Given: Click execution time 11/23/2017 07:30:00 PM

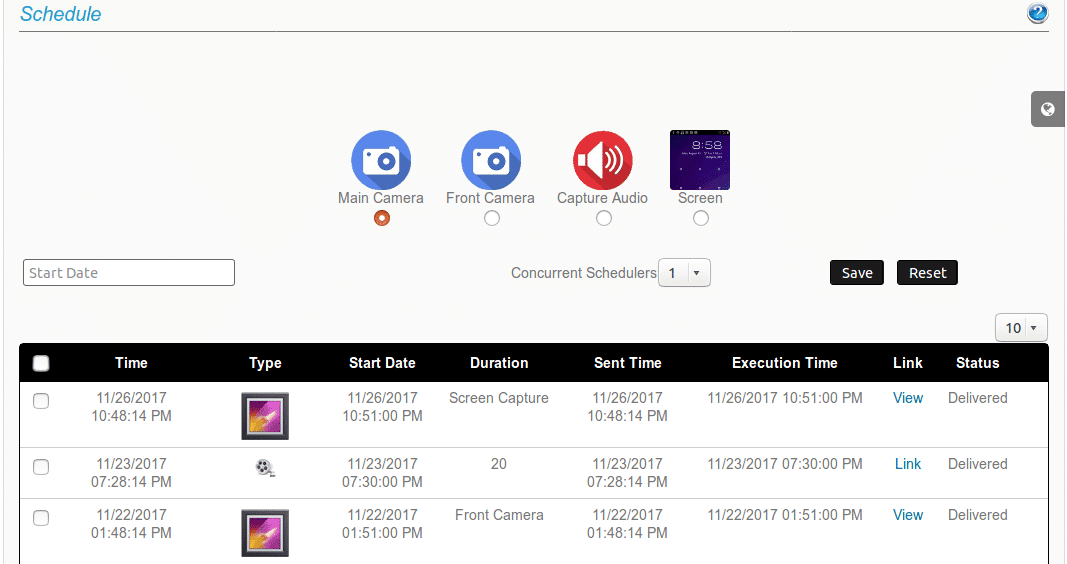Looking at the screenshot, I should click(785, 464).
